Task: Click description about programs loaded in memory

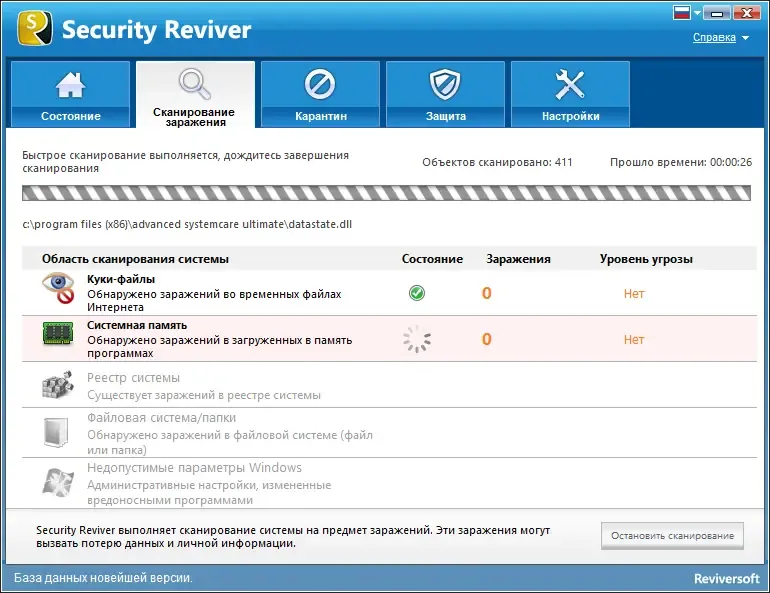Action: [220, 347]
